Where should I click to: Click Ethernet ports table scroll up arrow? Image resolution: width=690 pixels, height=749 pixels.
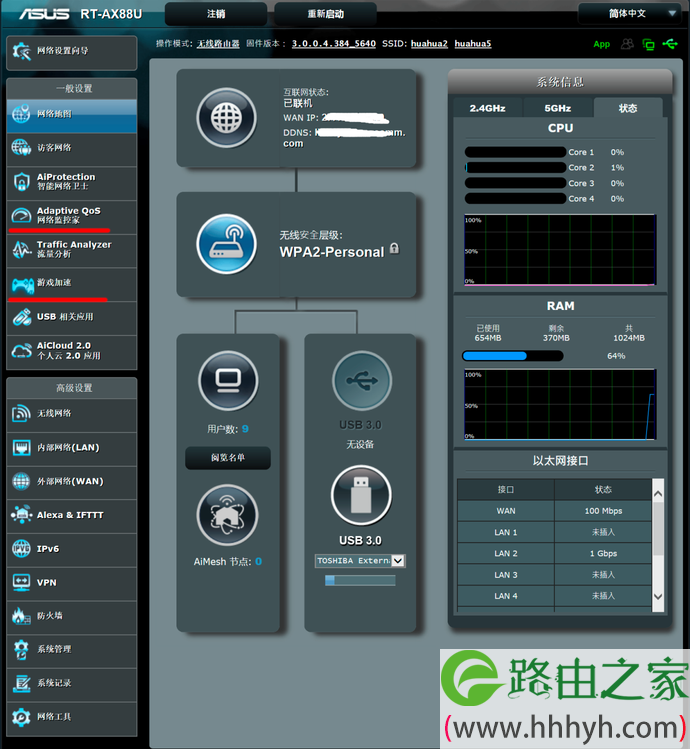click(658, 494)
